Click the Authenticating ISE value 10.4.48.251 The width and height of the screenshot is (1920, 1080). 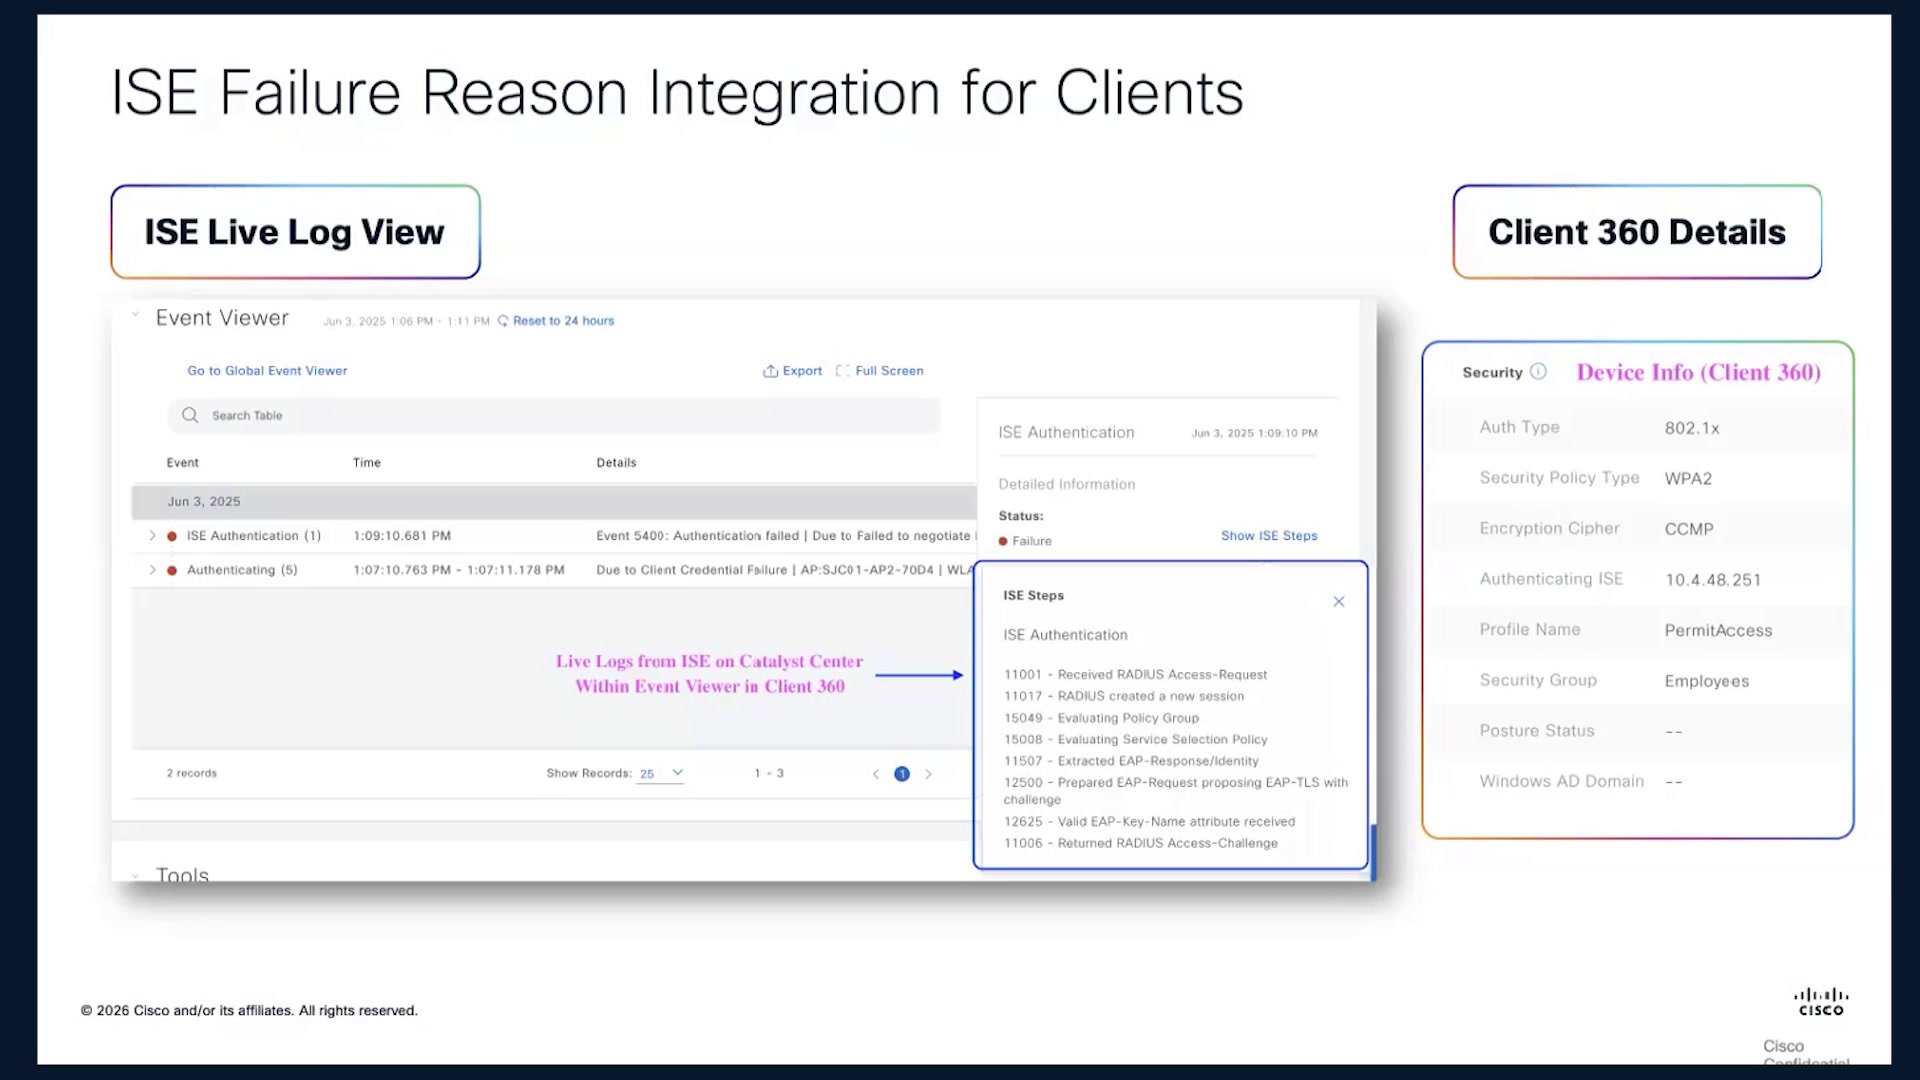[x=1713, y=580]
